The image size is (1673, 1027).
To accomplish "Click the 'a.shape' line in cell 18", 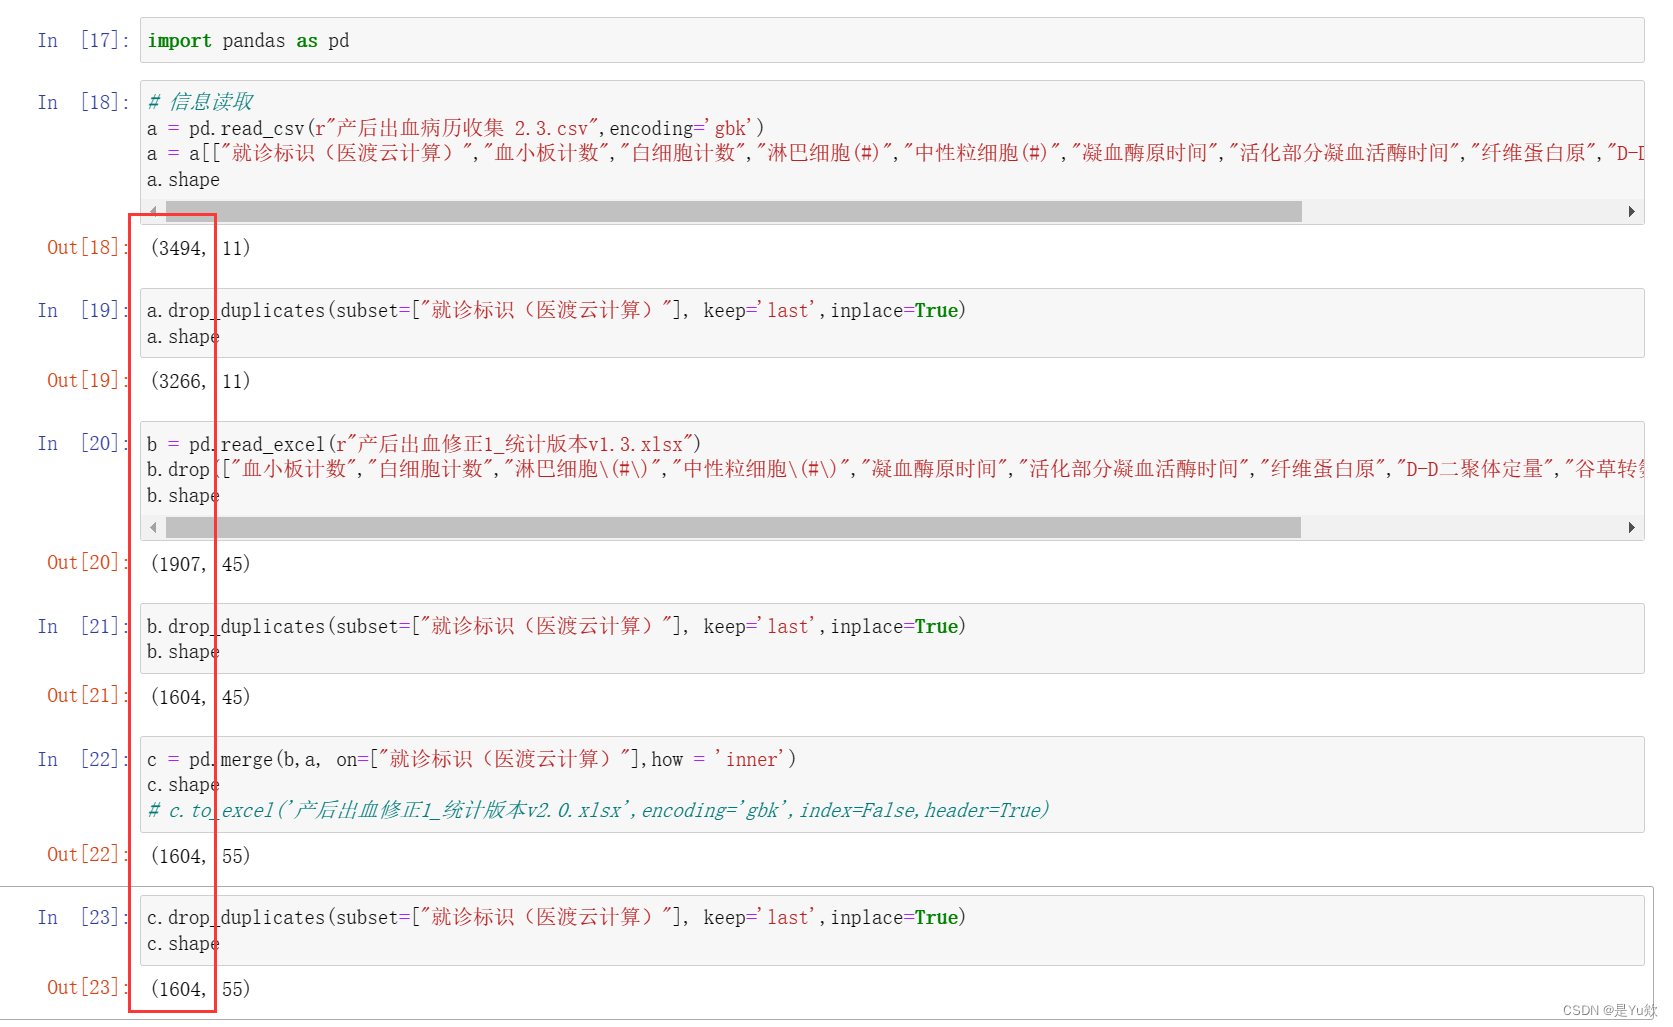I will 183,180.
